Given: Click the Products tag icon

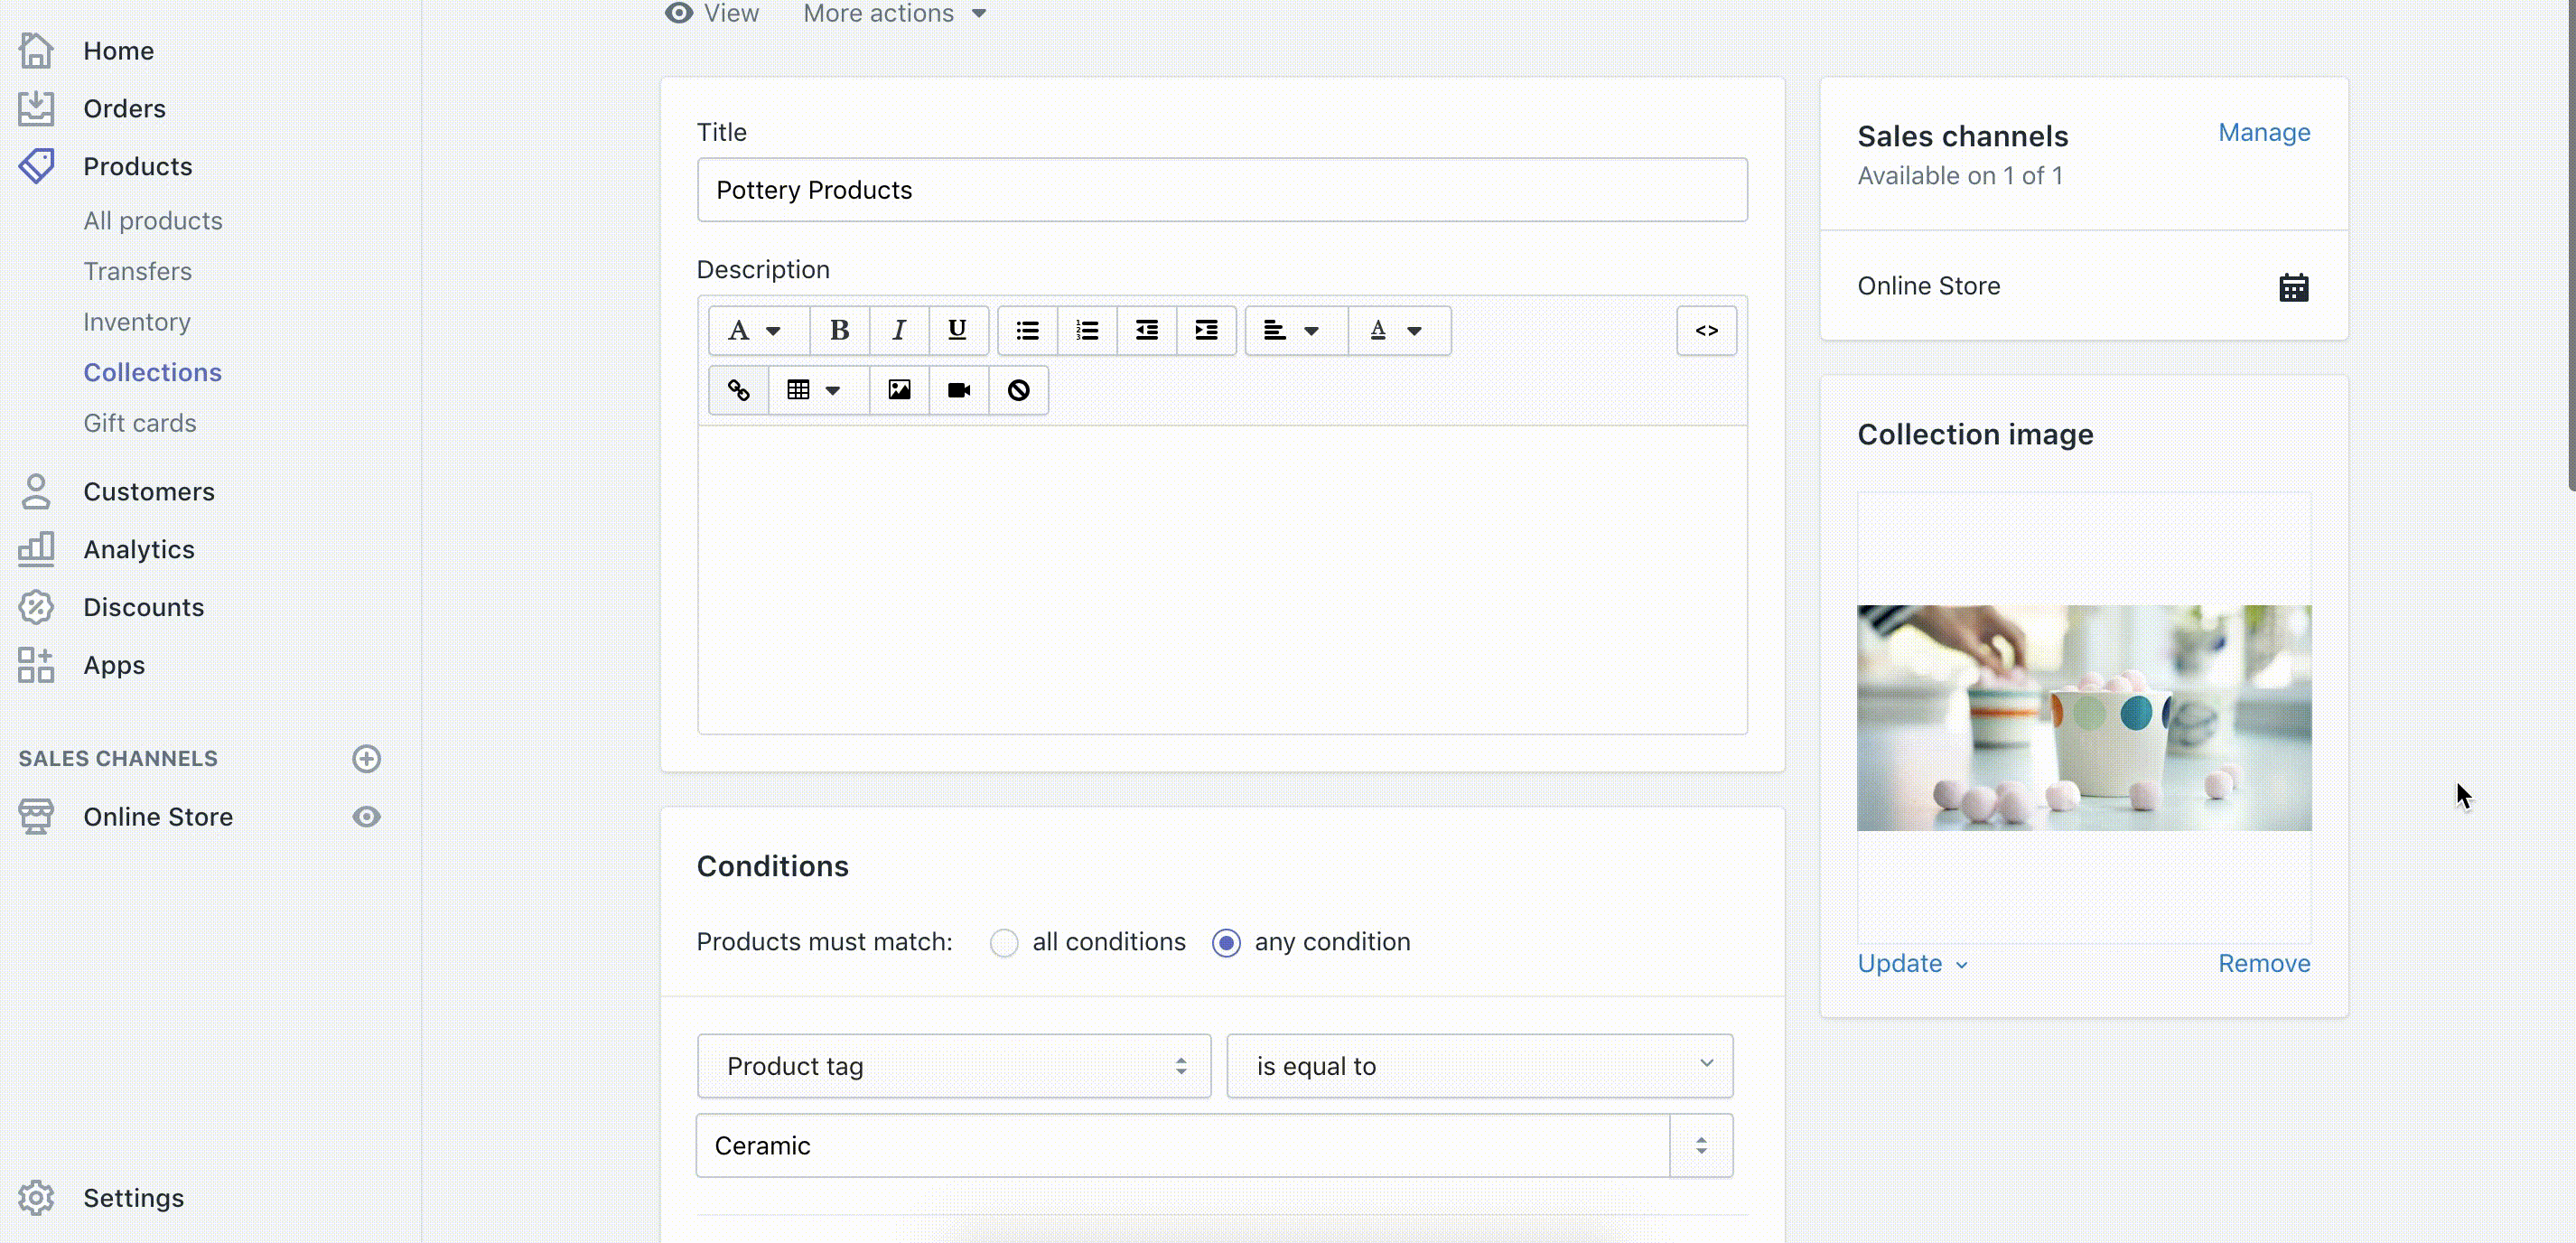Looking at the screenshot, I should click(x=36, y=166).
